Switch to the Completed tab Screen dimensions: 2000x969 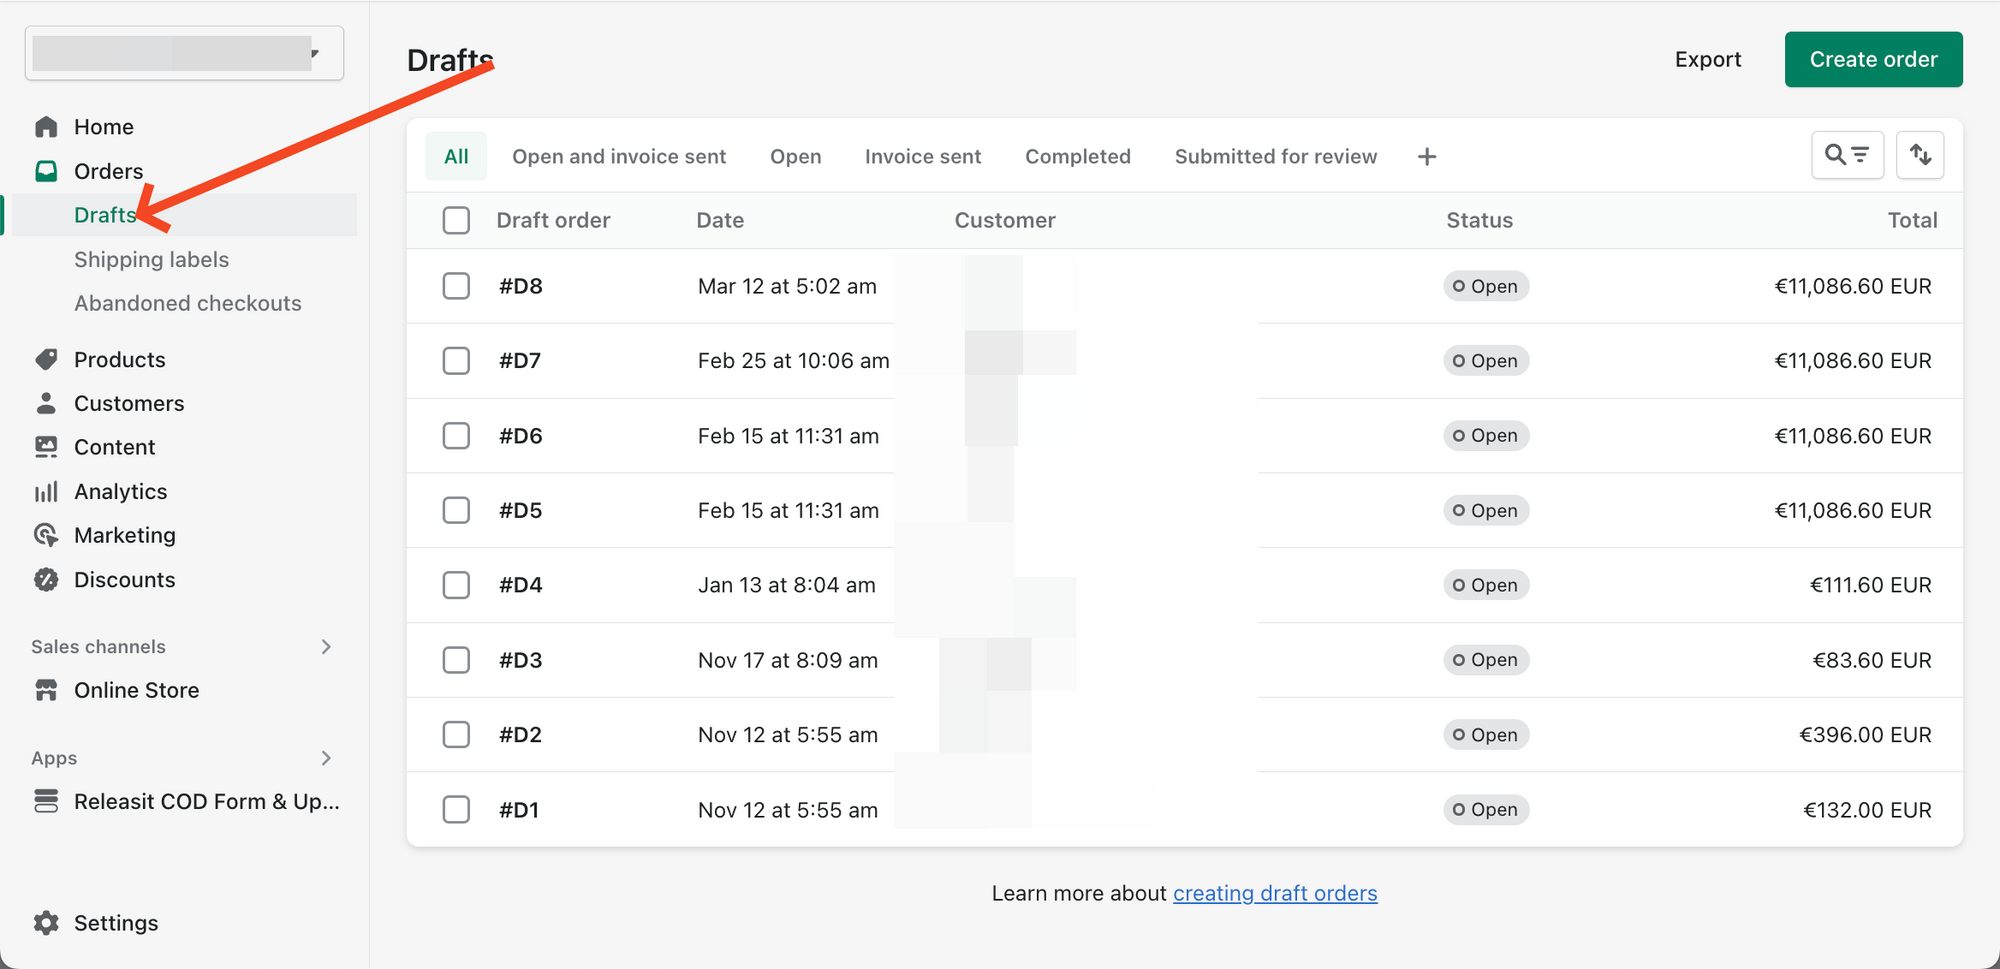pyautogui.click(x=1078, y=156)
